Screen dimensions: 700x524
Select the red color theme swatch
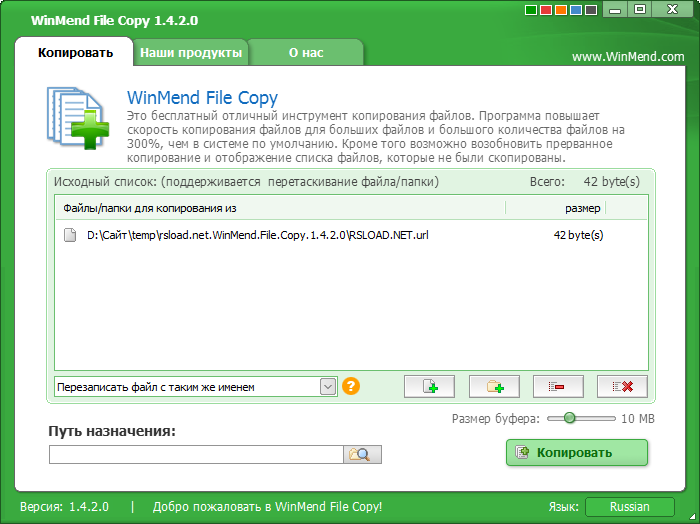coord(546,10)
